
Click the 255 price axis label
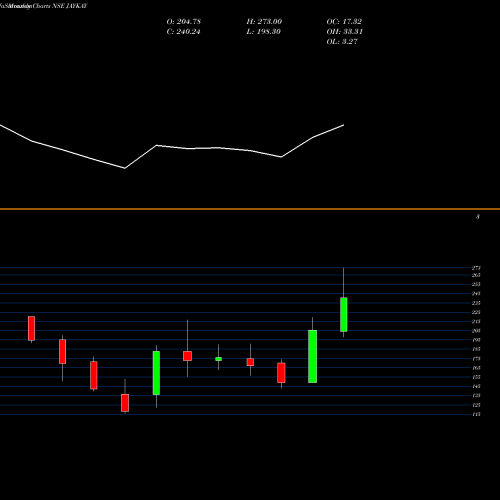pos(476,284)
